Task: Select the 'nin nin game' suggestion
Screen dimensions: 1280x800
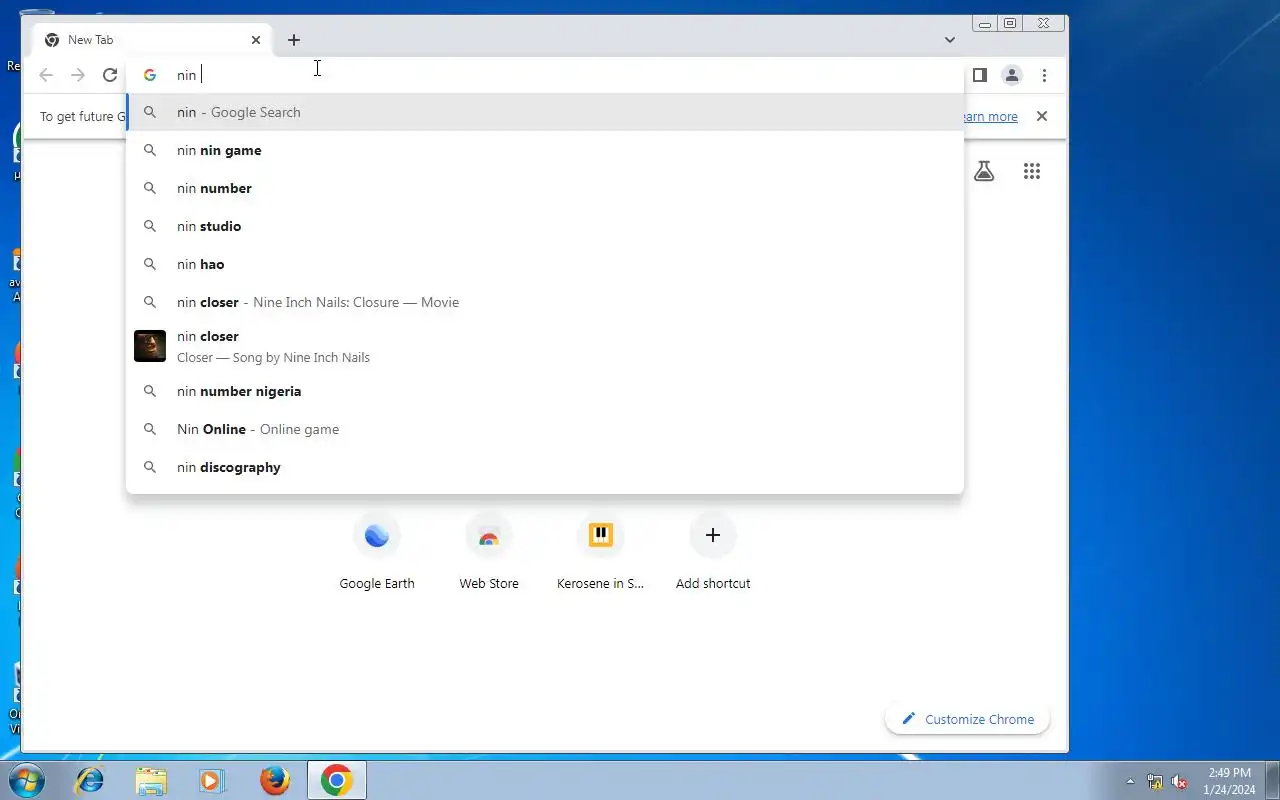Action: coord(545,150)
